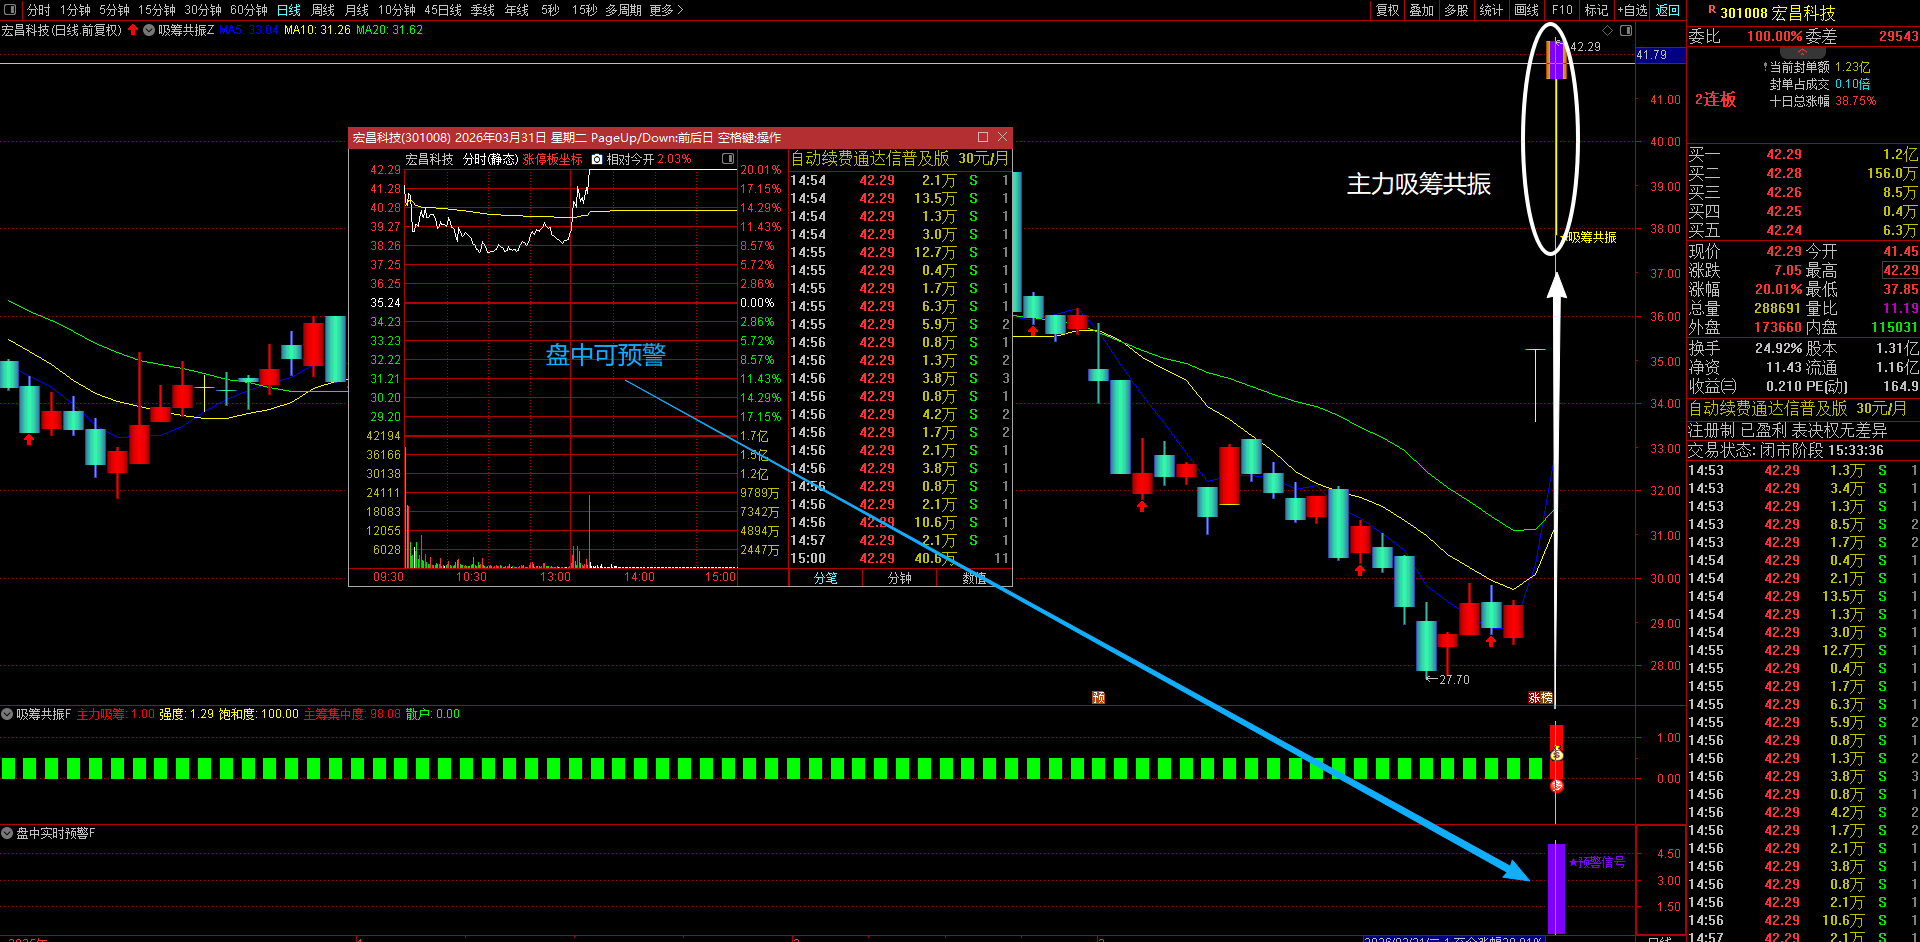Select the 1分钟 chart period
1920x942 pixels.
pos(75,10)
